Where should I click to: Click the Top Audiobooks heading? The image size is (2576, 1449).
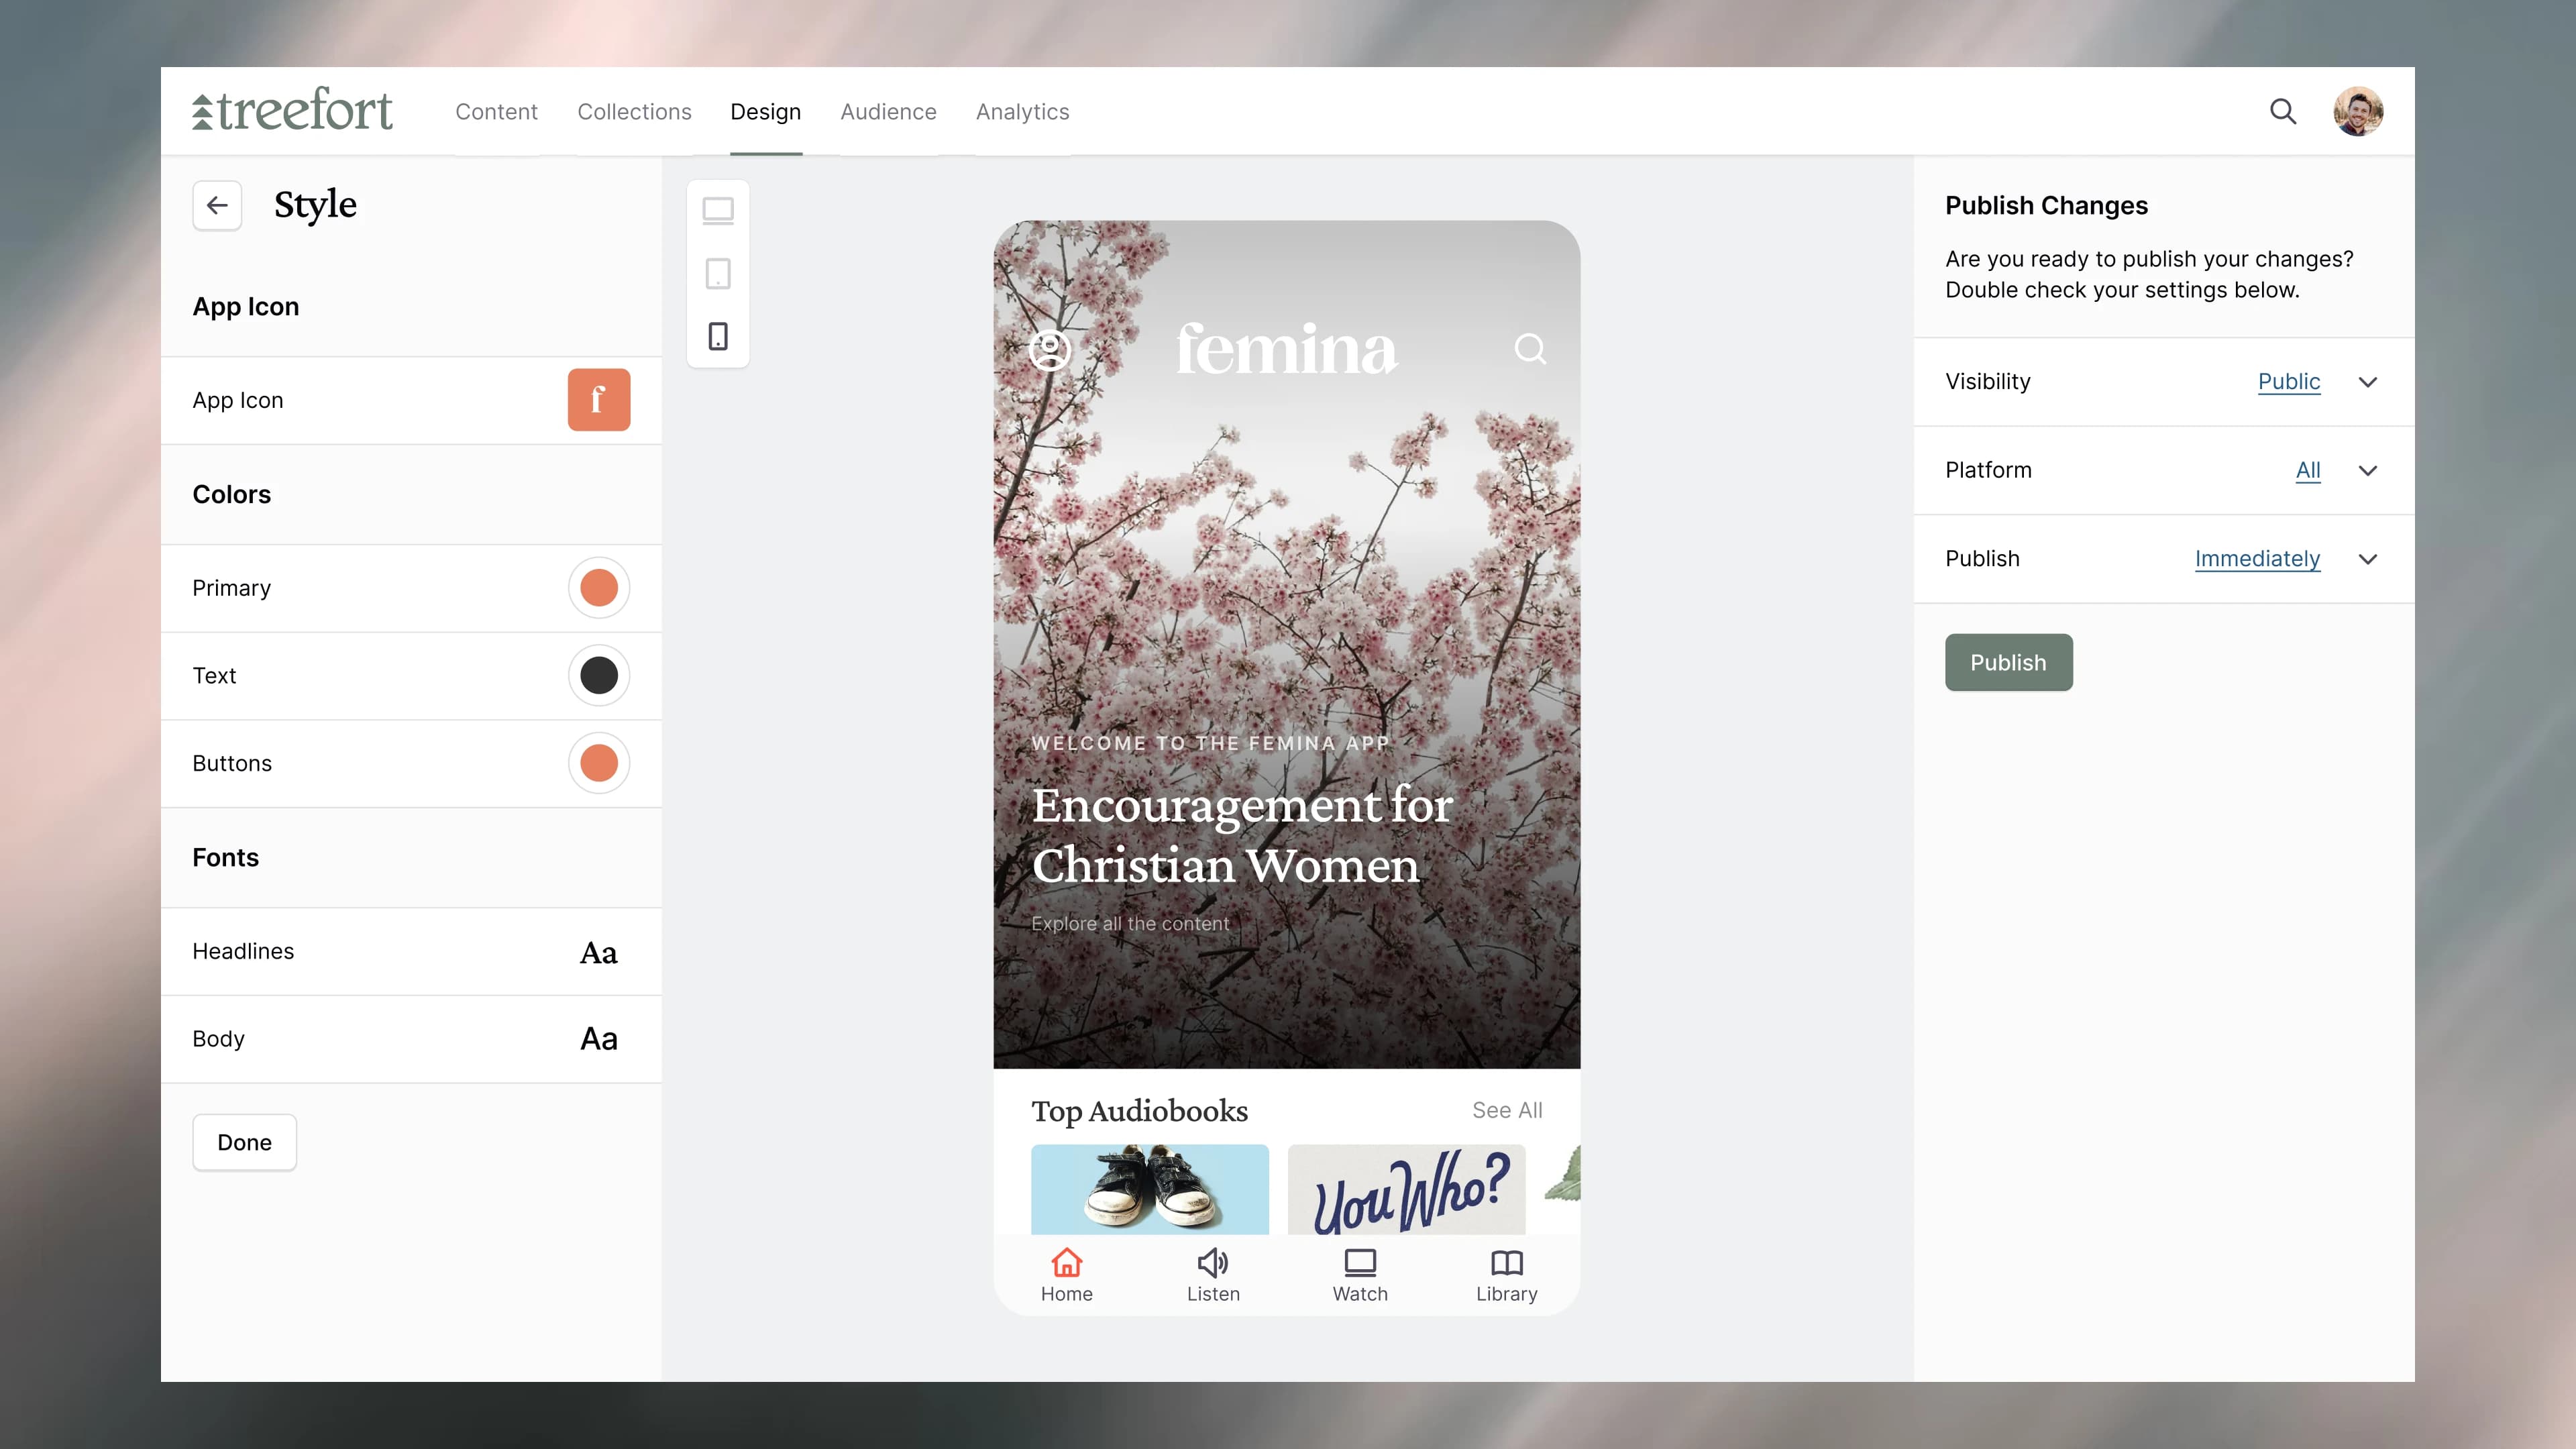point(1139,1111)
